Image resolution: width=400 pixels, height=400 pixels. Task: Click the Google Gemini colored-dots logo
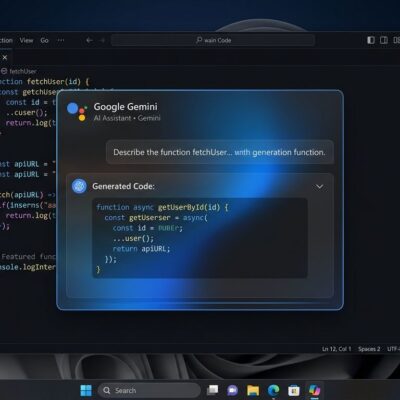(x=77, y=112)
